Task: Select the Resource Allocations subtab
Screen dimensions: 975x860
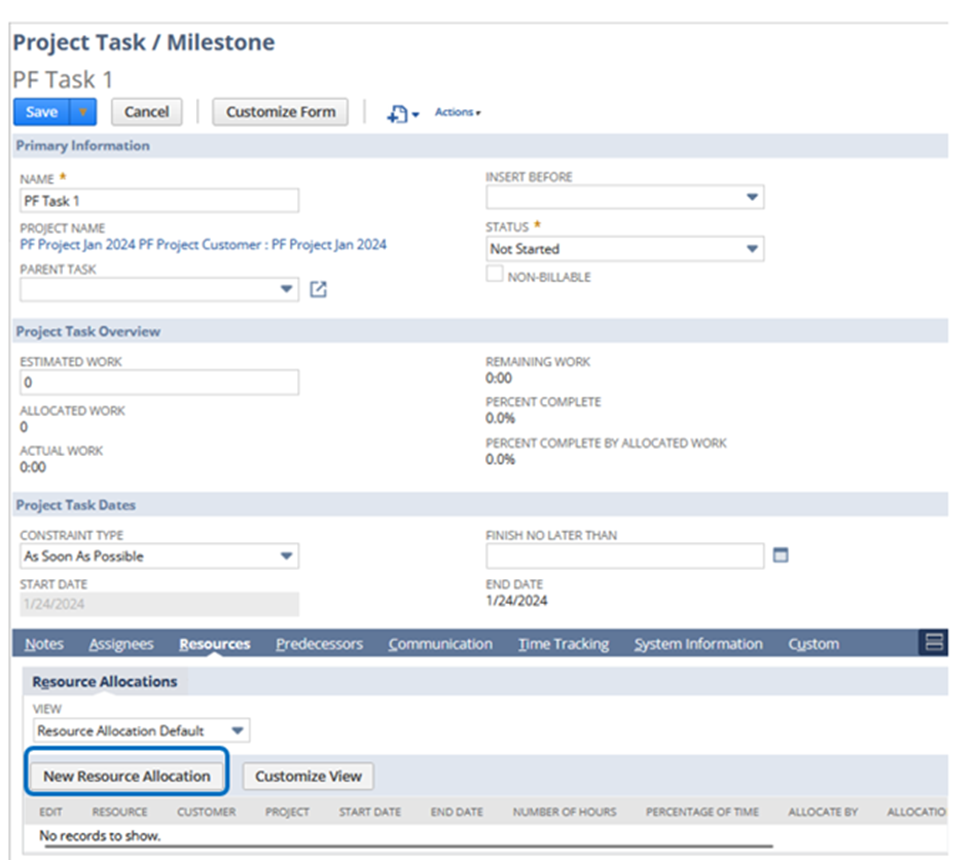Action: pyautogui.click(x=105, y=682)
